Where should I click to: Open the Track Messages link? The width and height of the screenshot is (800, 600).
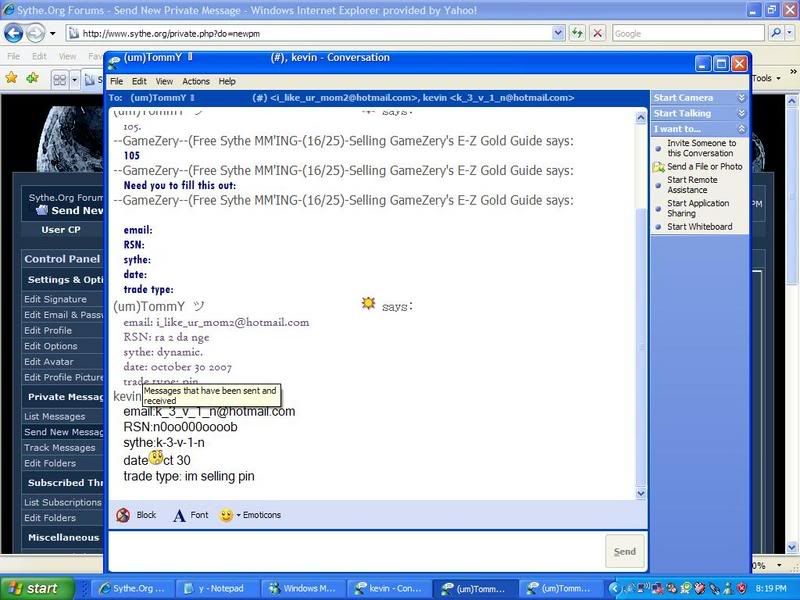click(x=59, y=448)
